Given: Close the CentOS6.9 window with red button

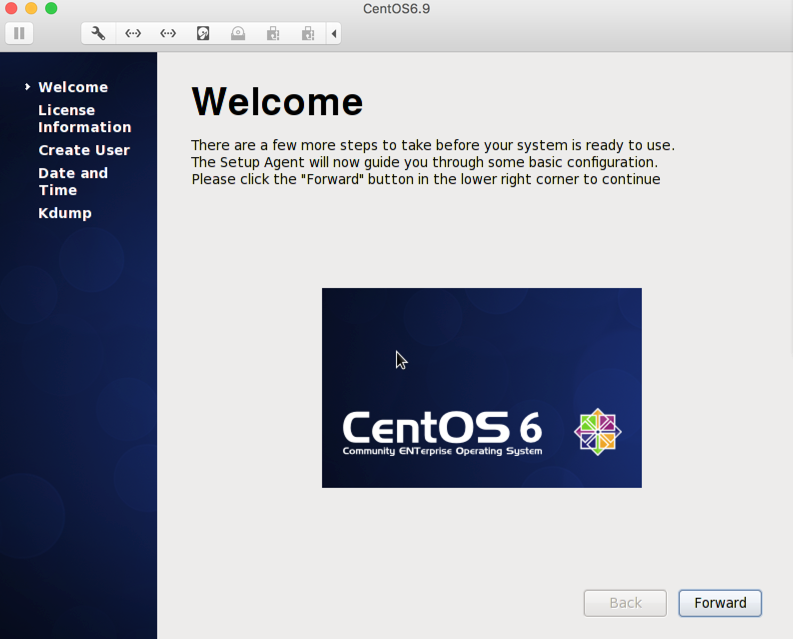Looking at the screenshot, I should coord(12,8).
